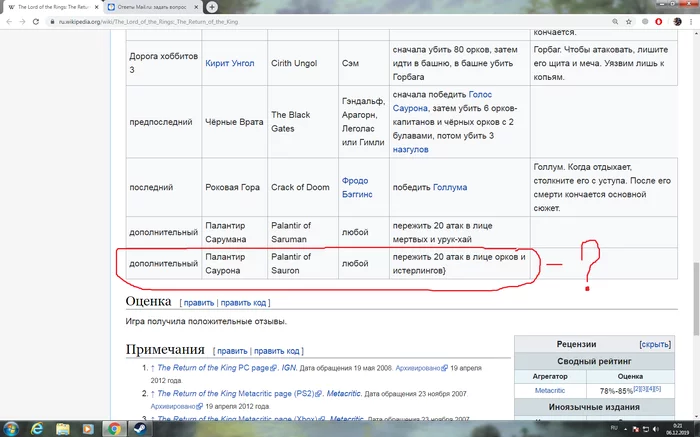Click the Оценка section heading

(148, 301)
